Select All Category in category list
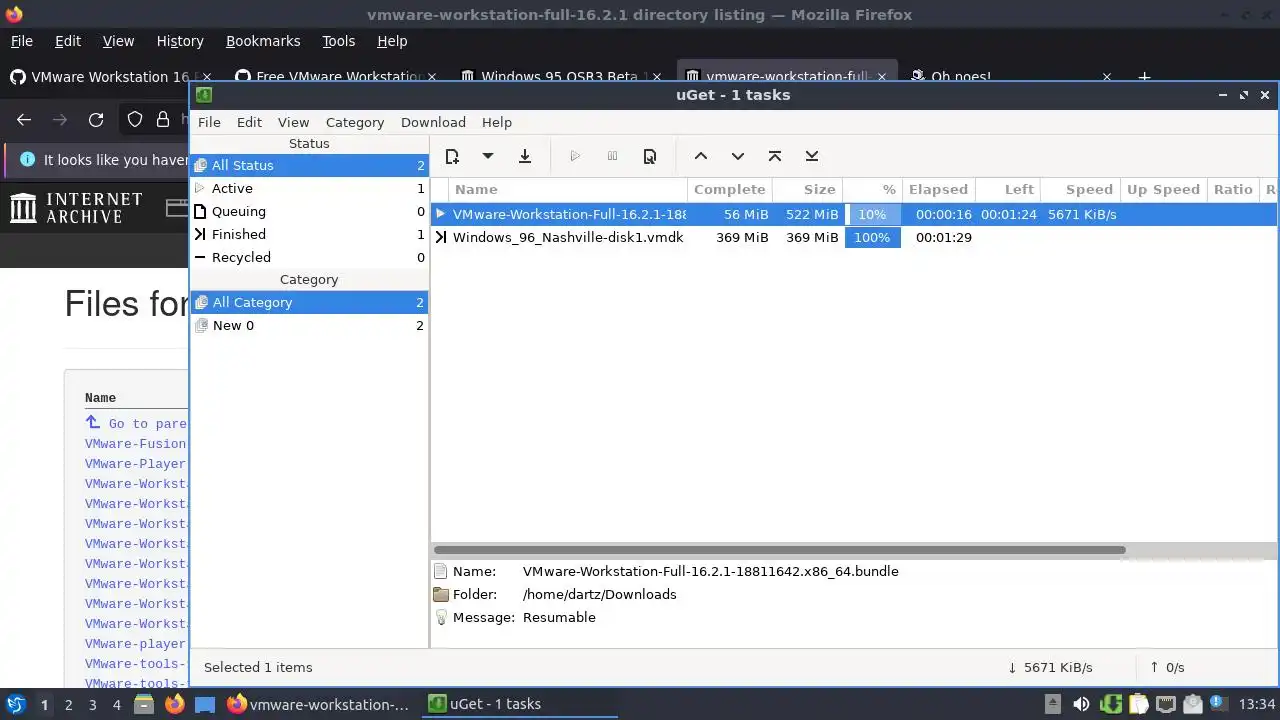This screenshot has width=1280, height=720. click(309, 302)
